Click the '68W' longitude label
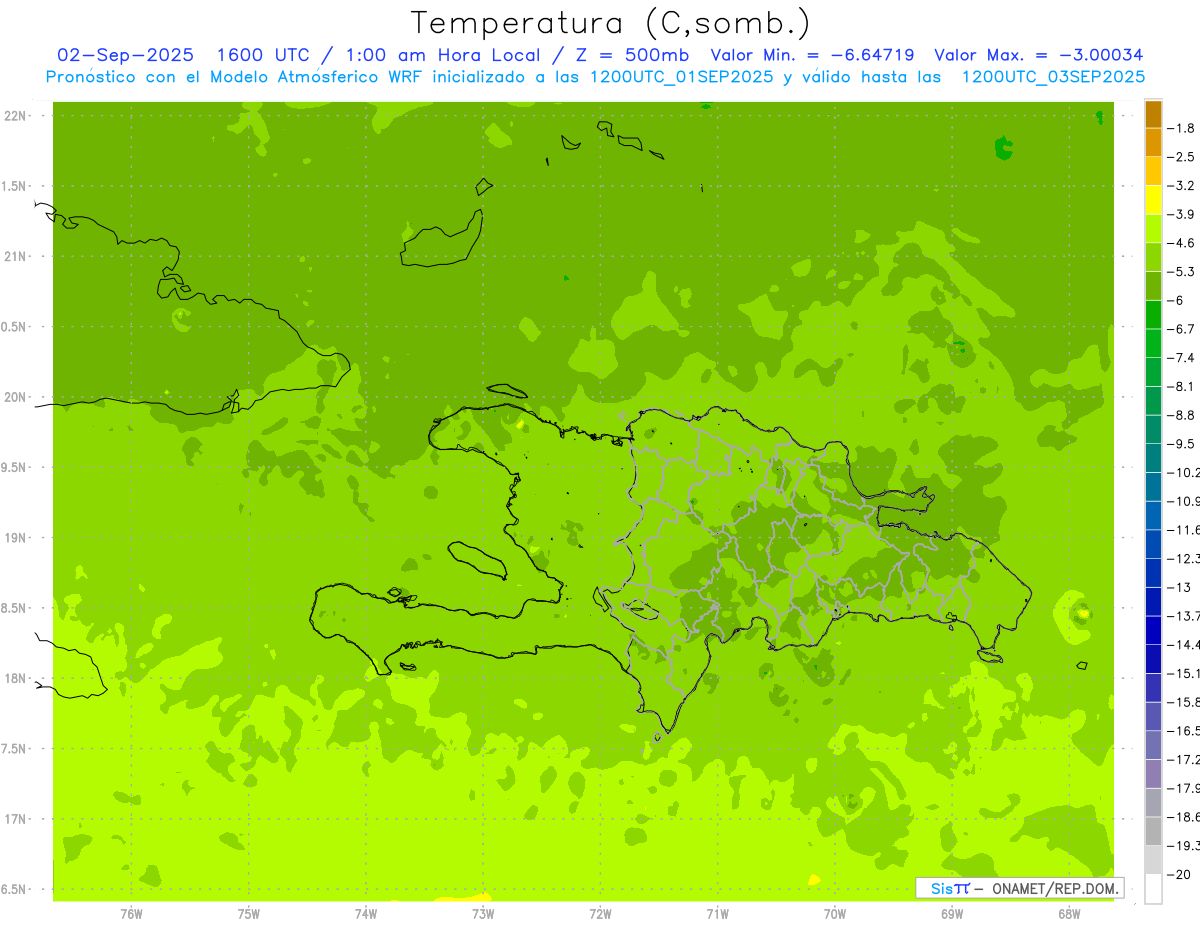1200x927 pixels. coord(1069,914)
